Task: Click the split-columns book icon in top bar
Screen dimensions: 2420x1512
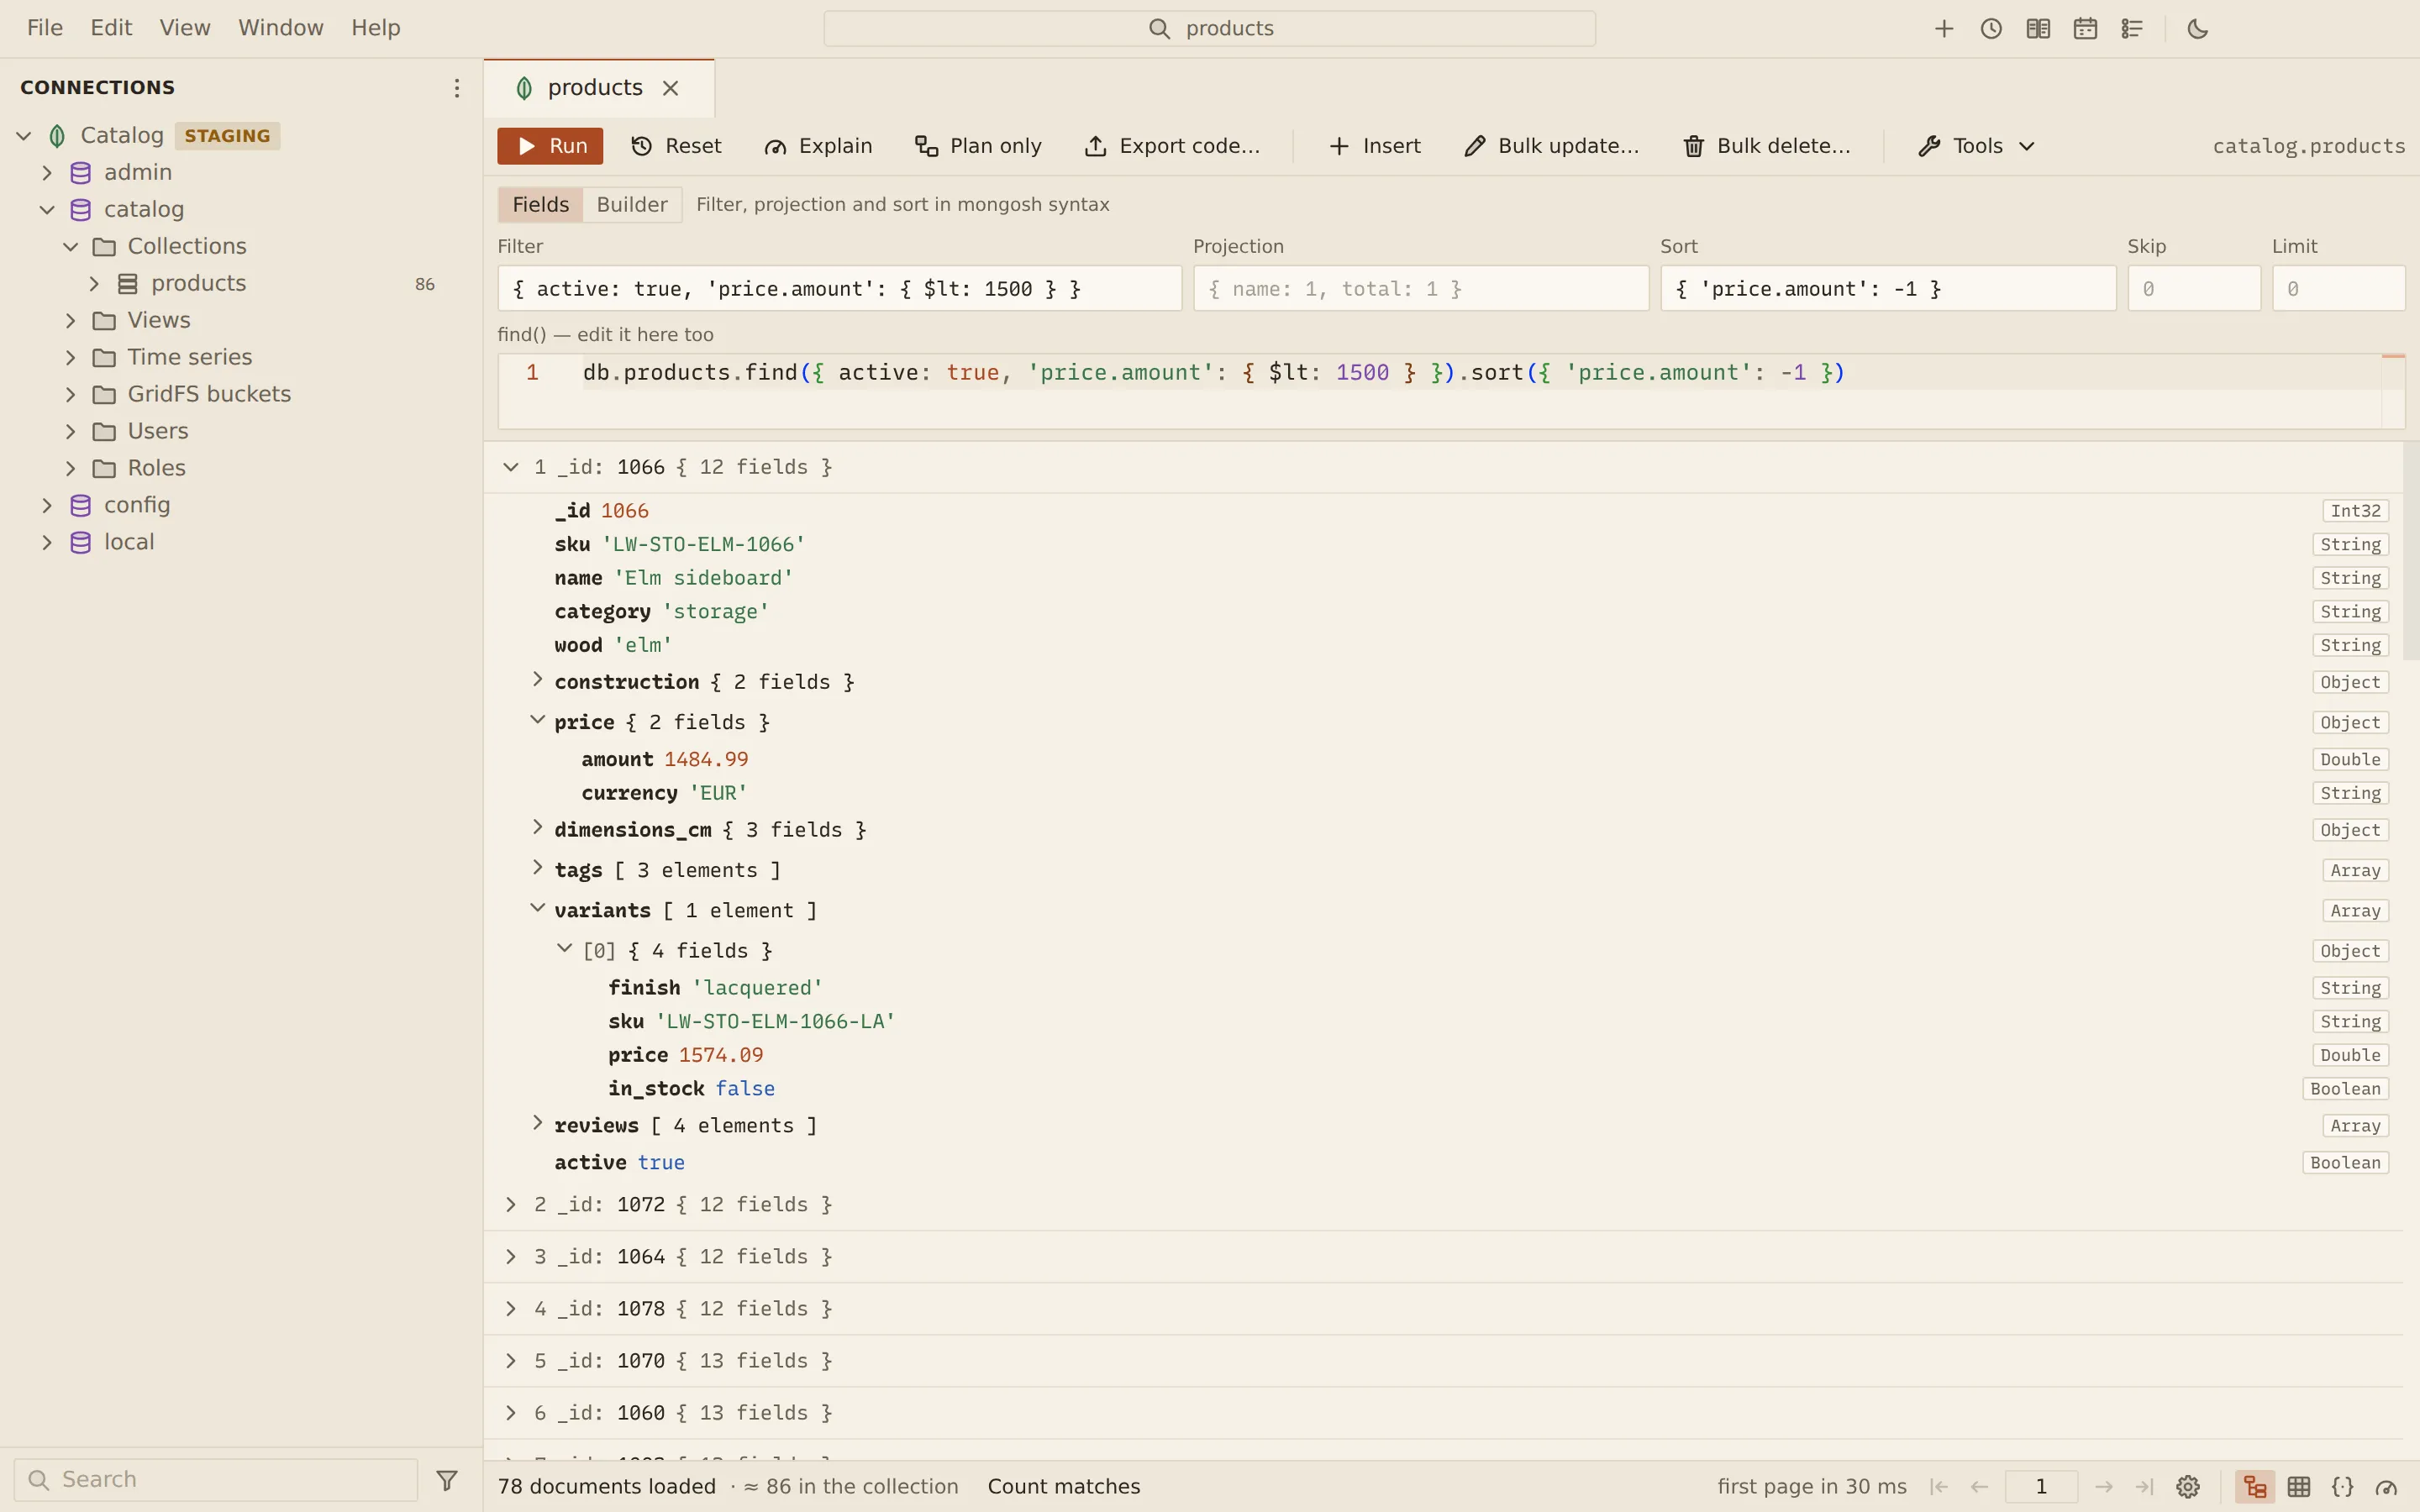Action: (x=2038, y=29)
